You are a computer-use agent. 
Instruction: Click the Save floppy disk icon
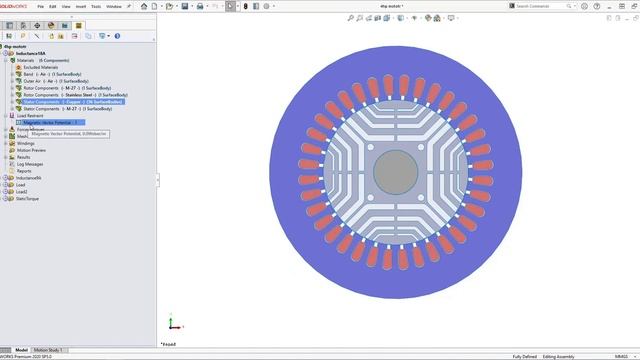point(185,6)
